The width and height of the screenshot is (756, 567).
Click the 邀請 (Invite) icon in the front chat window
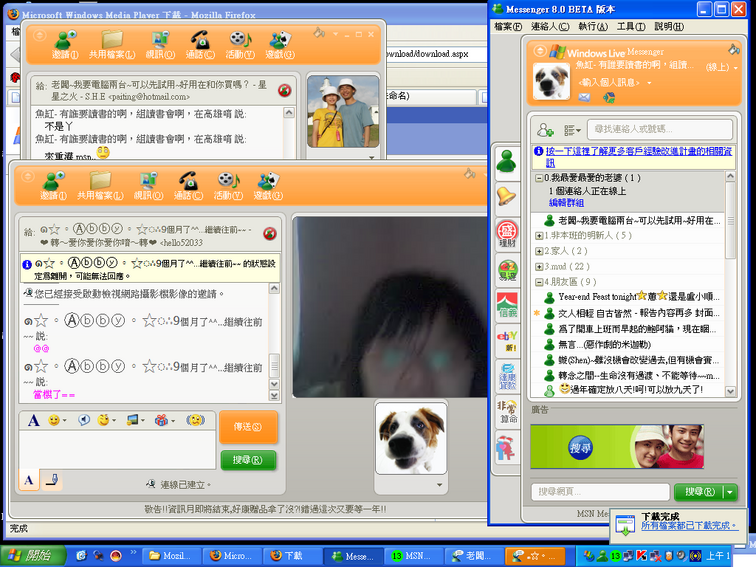(x=53, y=186)
